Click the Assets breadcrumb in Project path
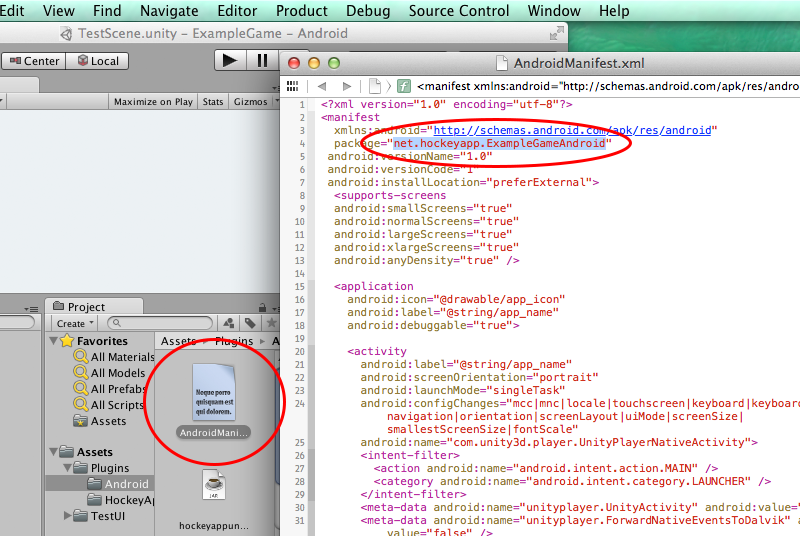This screenshot has width=800, height=536. (179, 341)
